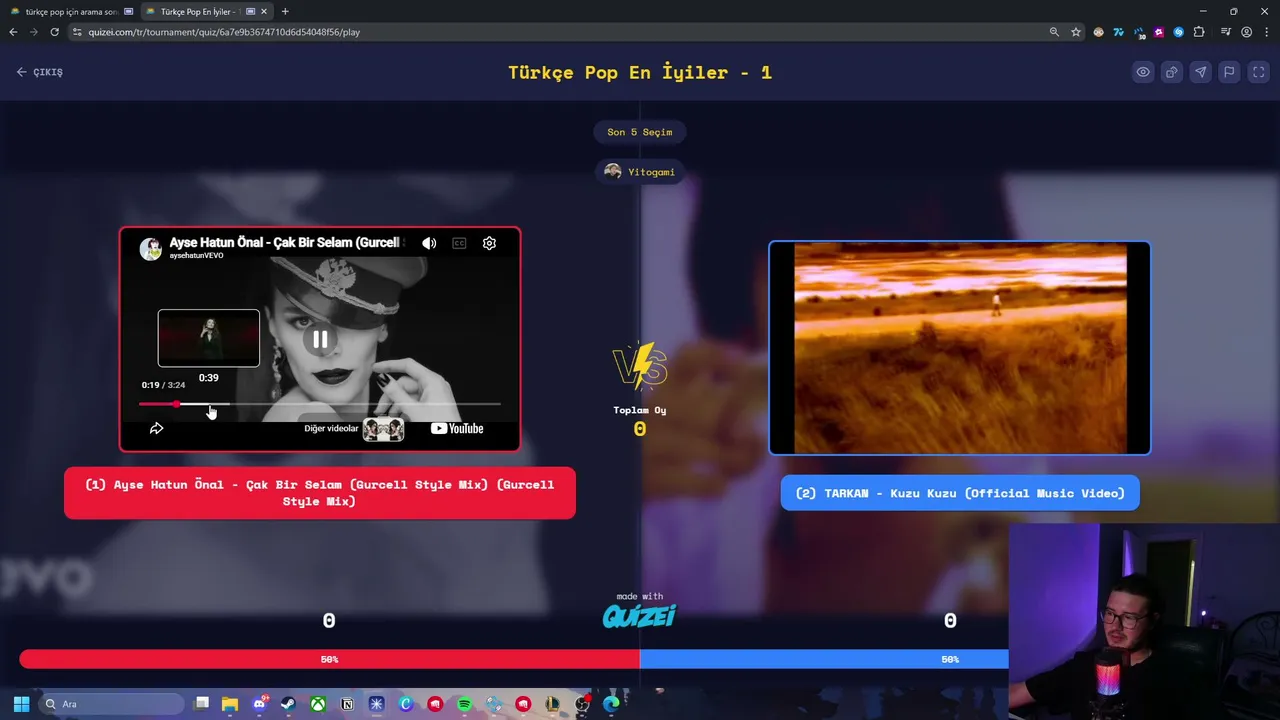1280x720 pixels.
Task: Seek in the YouTube progress bar
Action: coord(320,404)
